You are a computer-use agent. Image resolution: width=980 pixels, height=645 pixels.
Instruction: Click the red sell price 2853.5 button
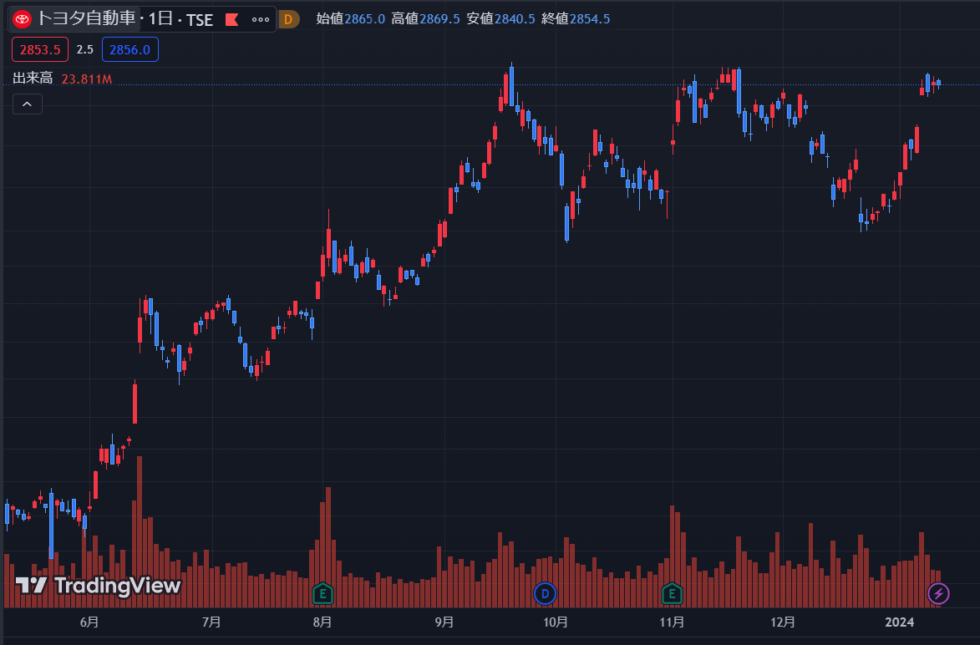click(40, 50)
